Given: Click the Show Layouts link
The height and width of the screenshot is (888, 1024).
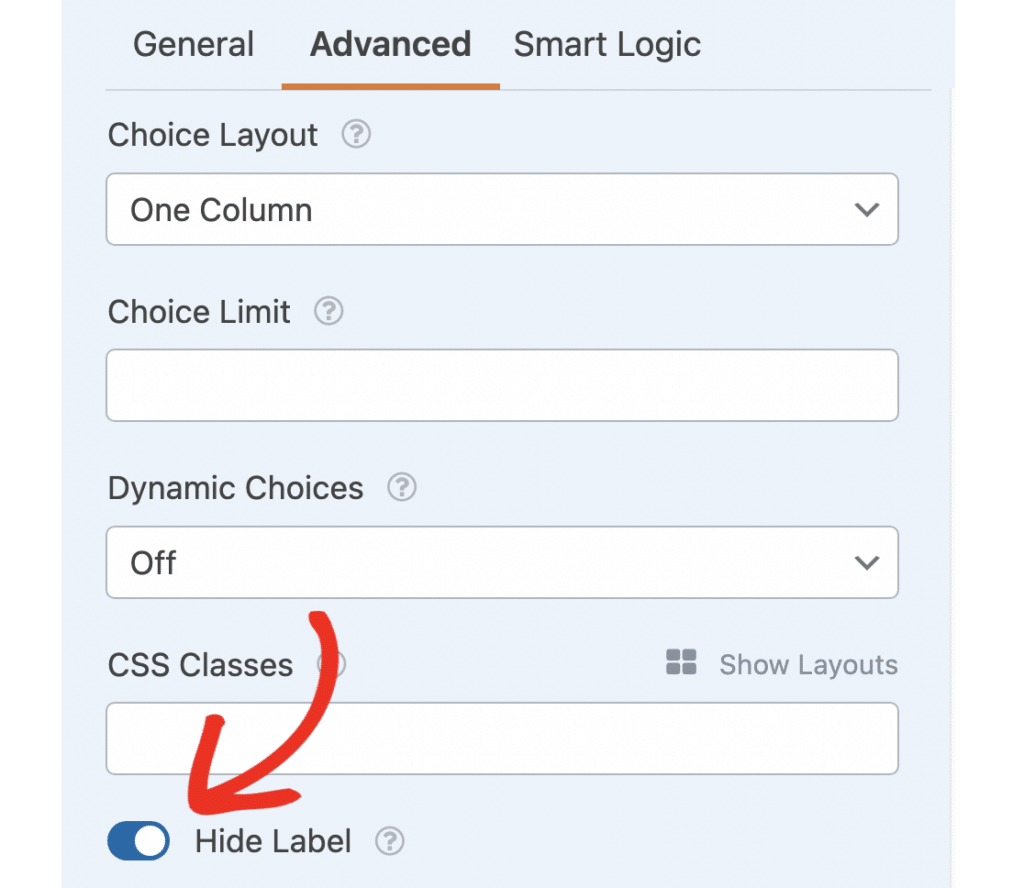Looking at the screenshot, I should (x=808, y=664).
